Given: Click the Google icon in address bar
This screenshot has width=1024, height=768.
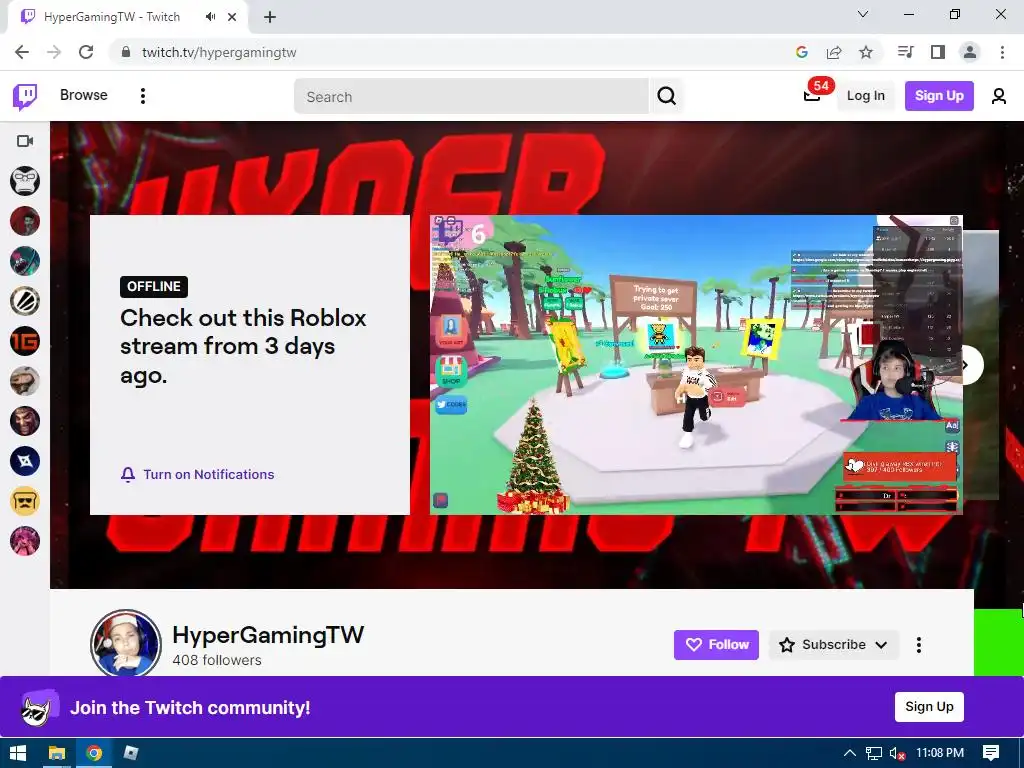Looking at the screenshot, I should (x=802, y=52).
